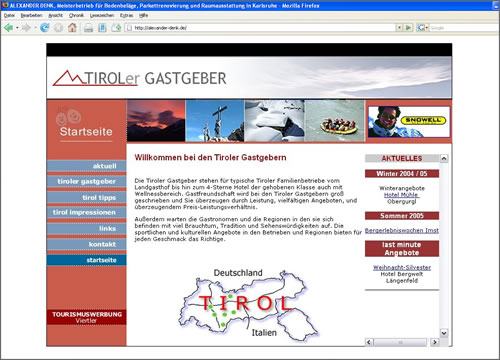Open the tirol impressionen navigation item
Viewport: 500px width, 360px height.
click(x=87, y=212)
